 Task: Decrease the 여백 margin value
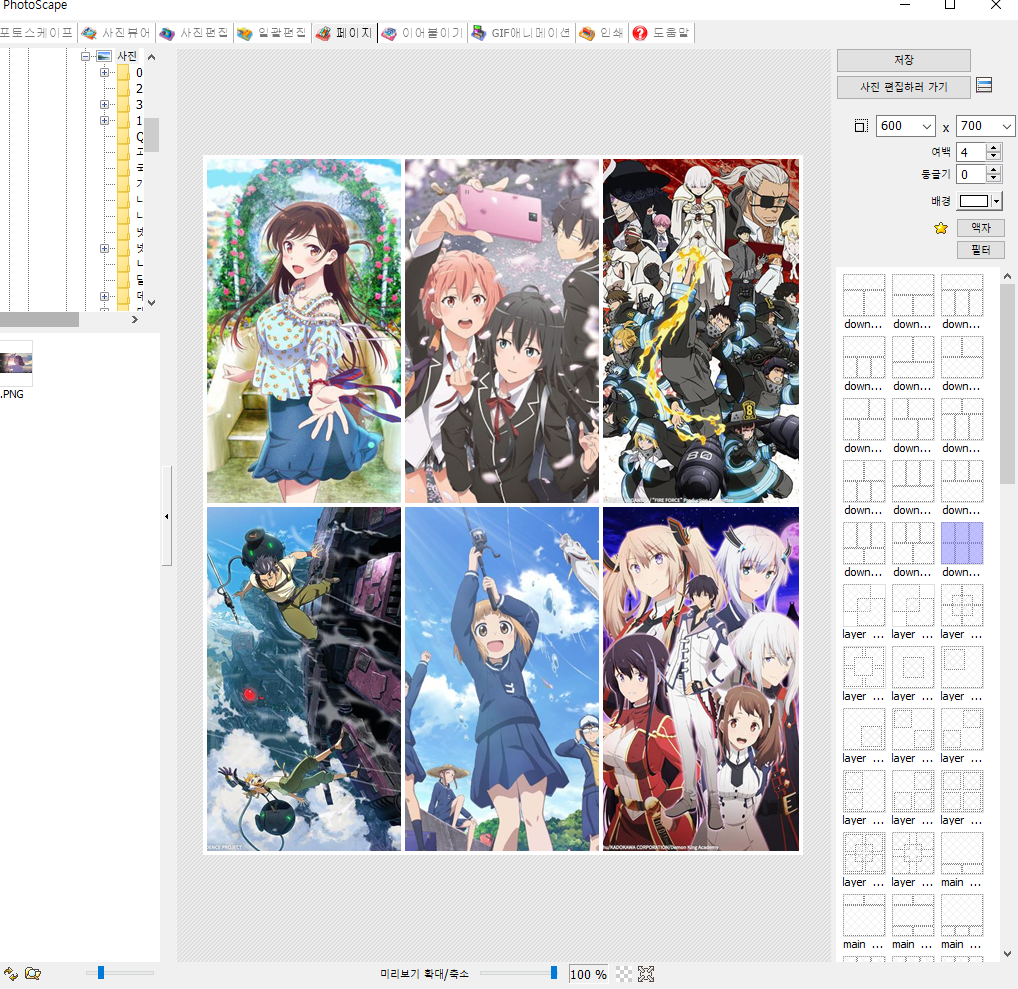tap(993, 156)
